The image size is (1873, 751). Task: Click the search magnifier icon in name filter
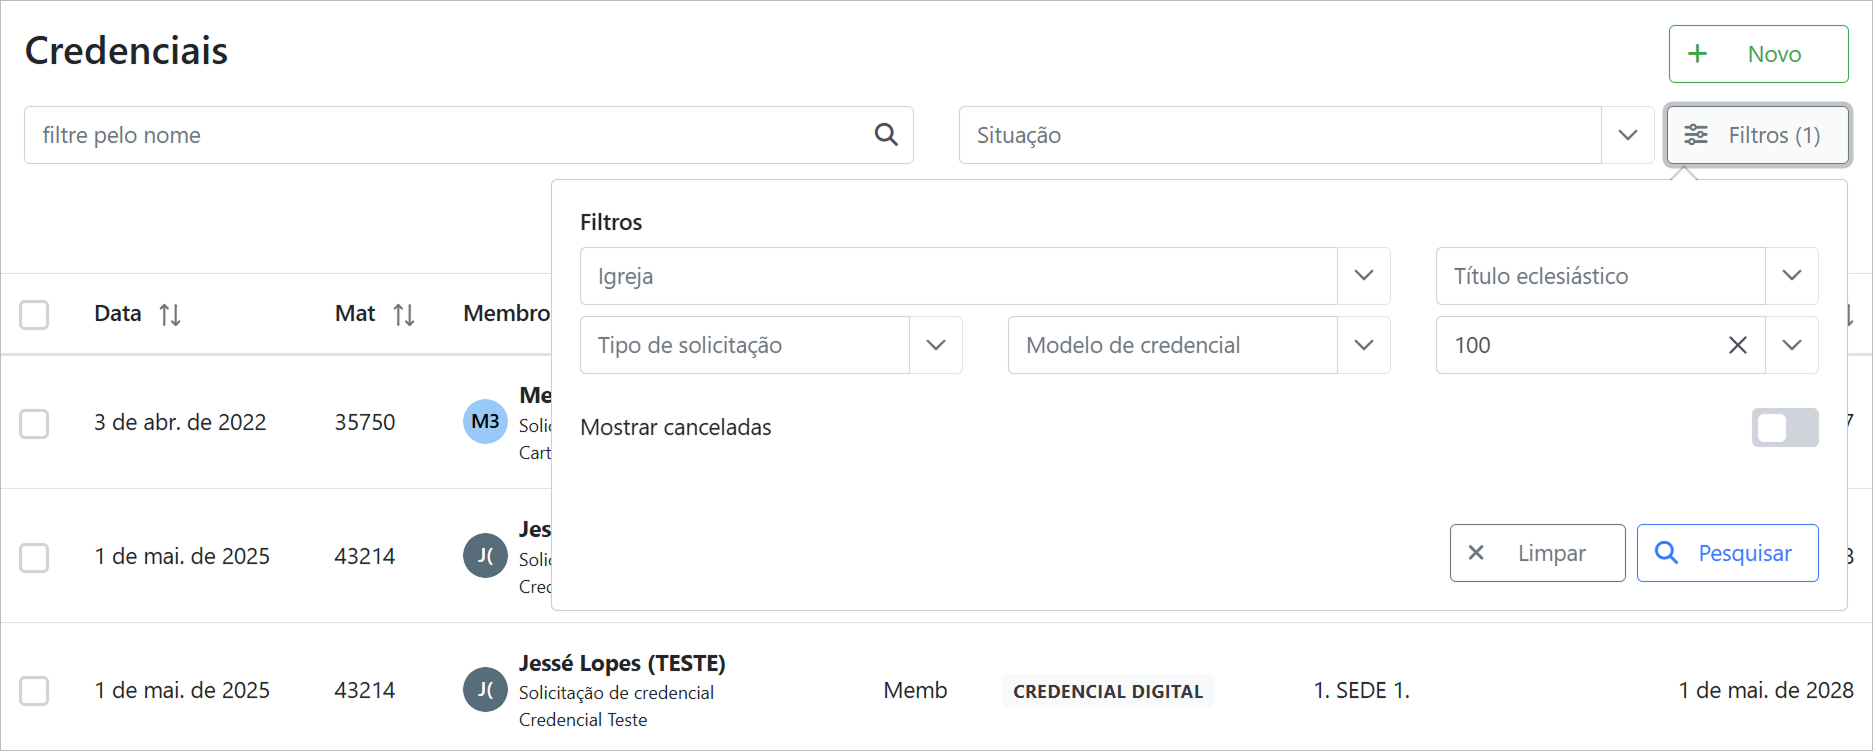(886, 135)
